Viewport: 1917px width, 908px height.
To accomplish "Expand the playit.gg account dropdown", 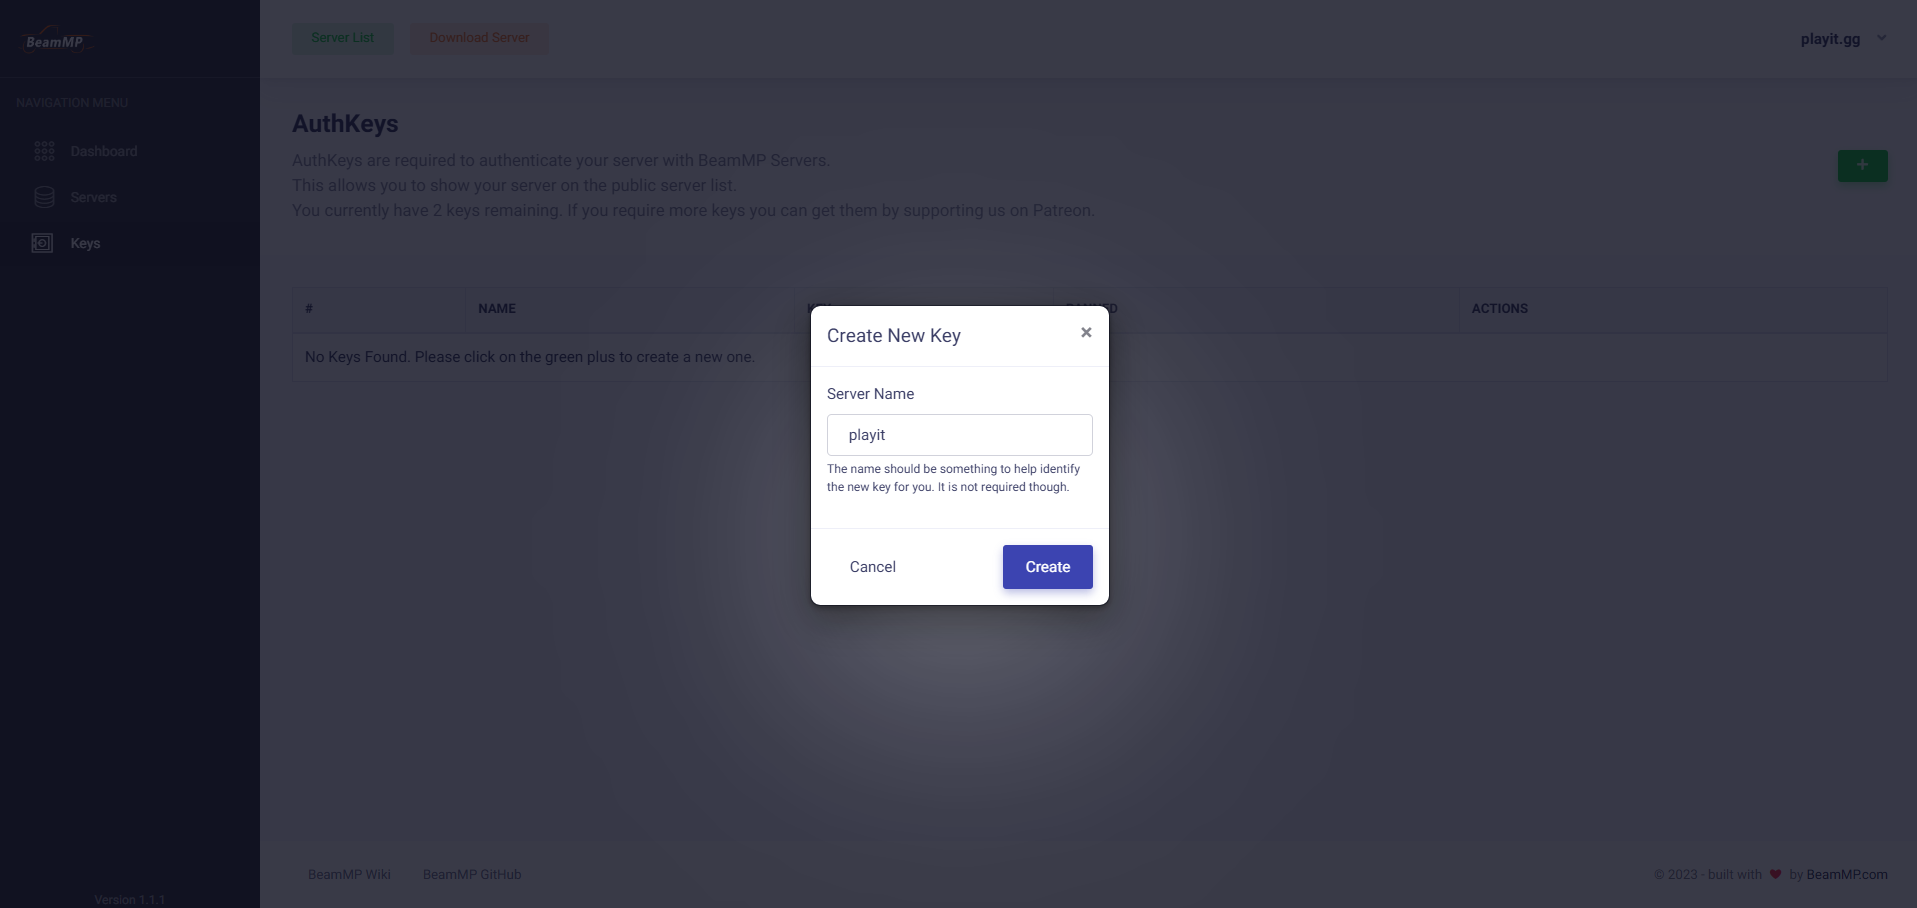I will pos(1829,39).
